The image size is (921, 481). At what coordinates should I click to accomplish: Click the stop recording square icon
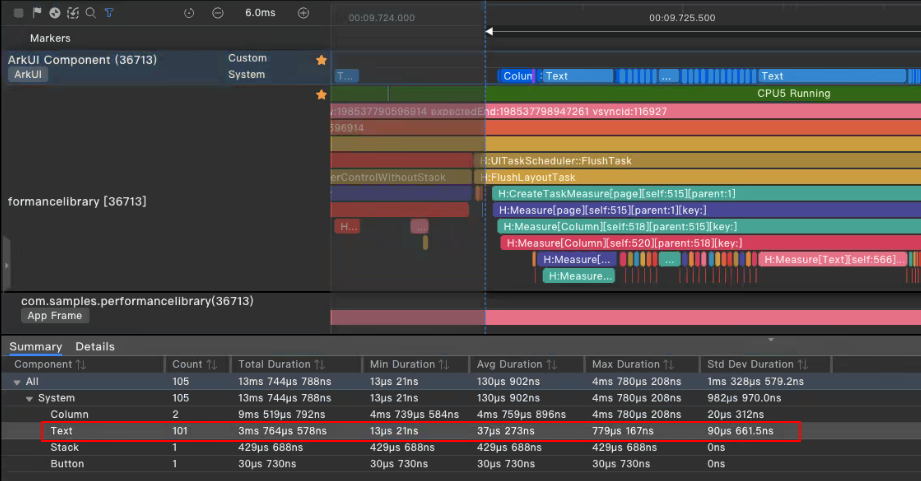(x=19, y=13)
